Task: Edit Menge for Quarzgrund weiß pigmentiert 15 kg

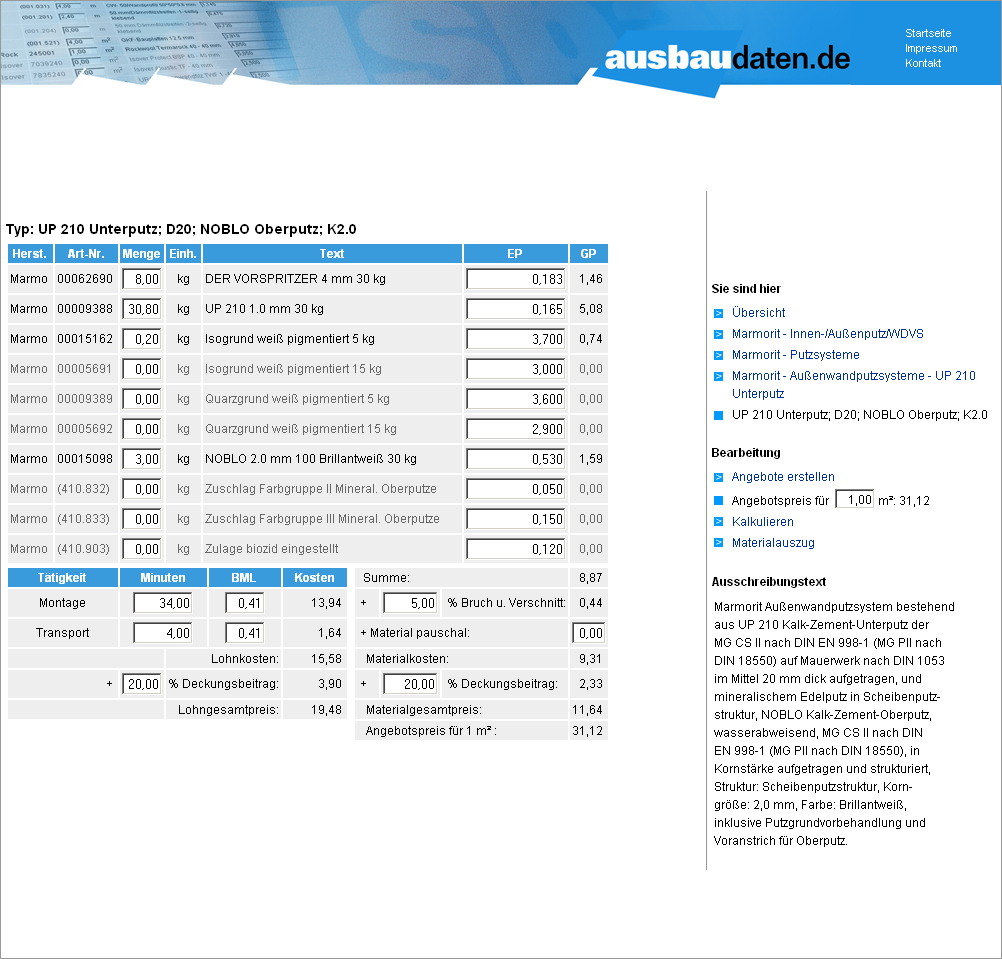Action: [141, 429]
